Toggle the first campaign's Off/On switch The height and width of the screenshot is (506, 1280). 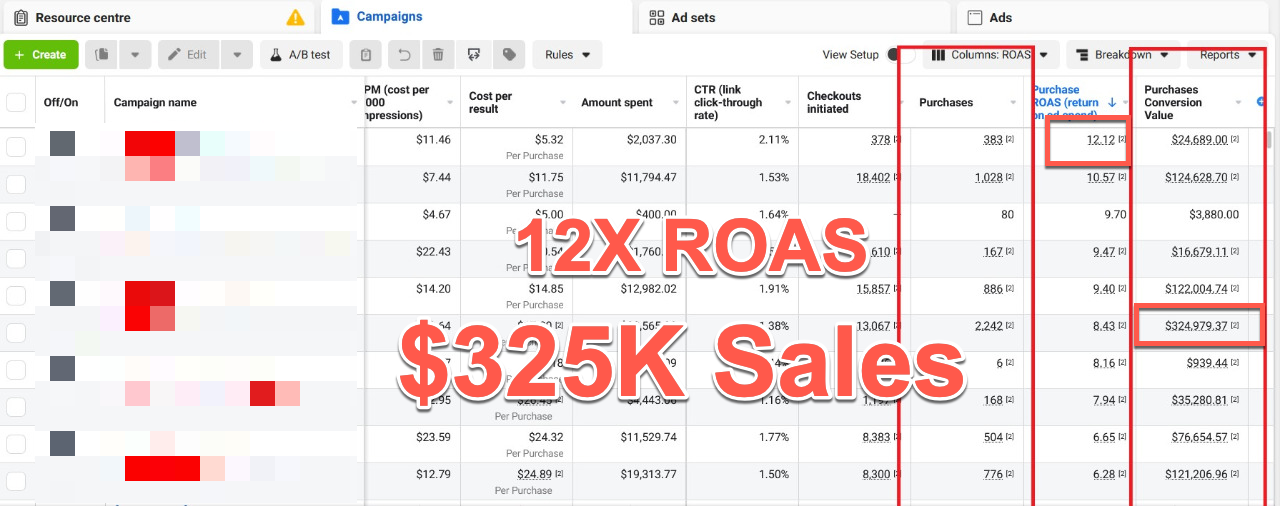click(62, 144)
